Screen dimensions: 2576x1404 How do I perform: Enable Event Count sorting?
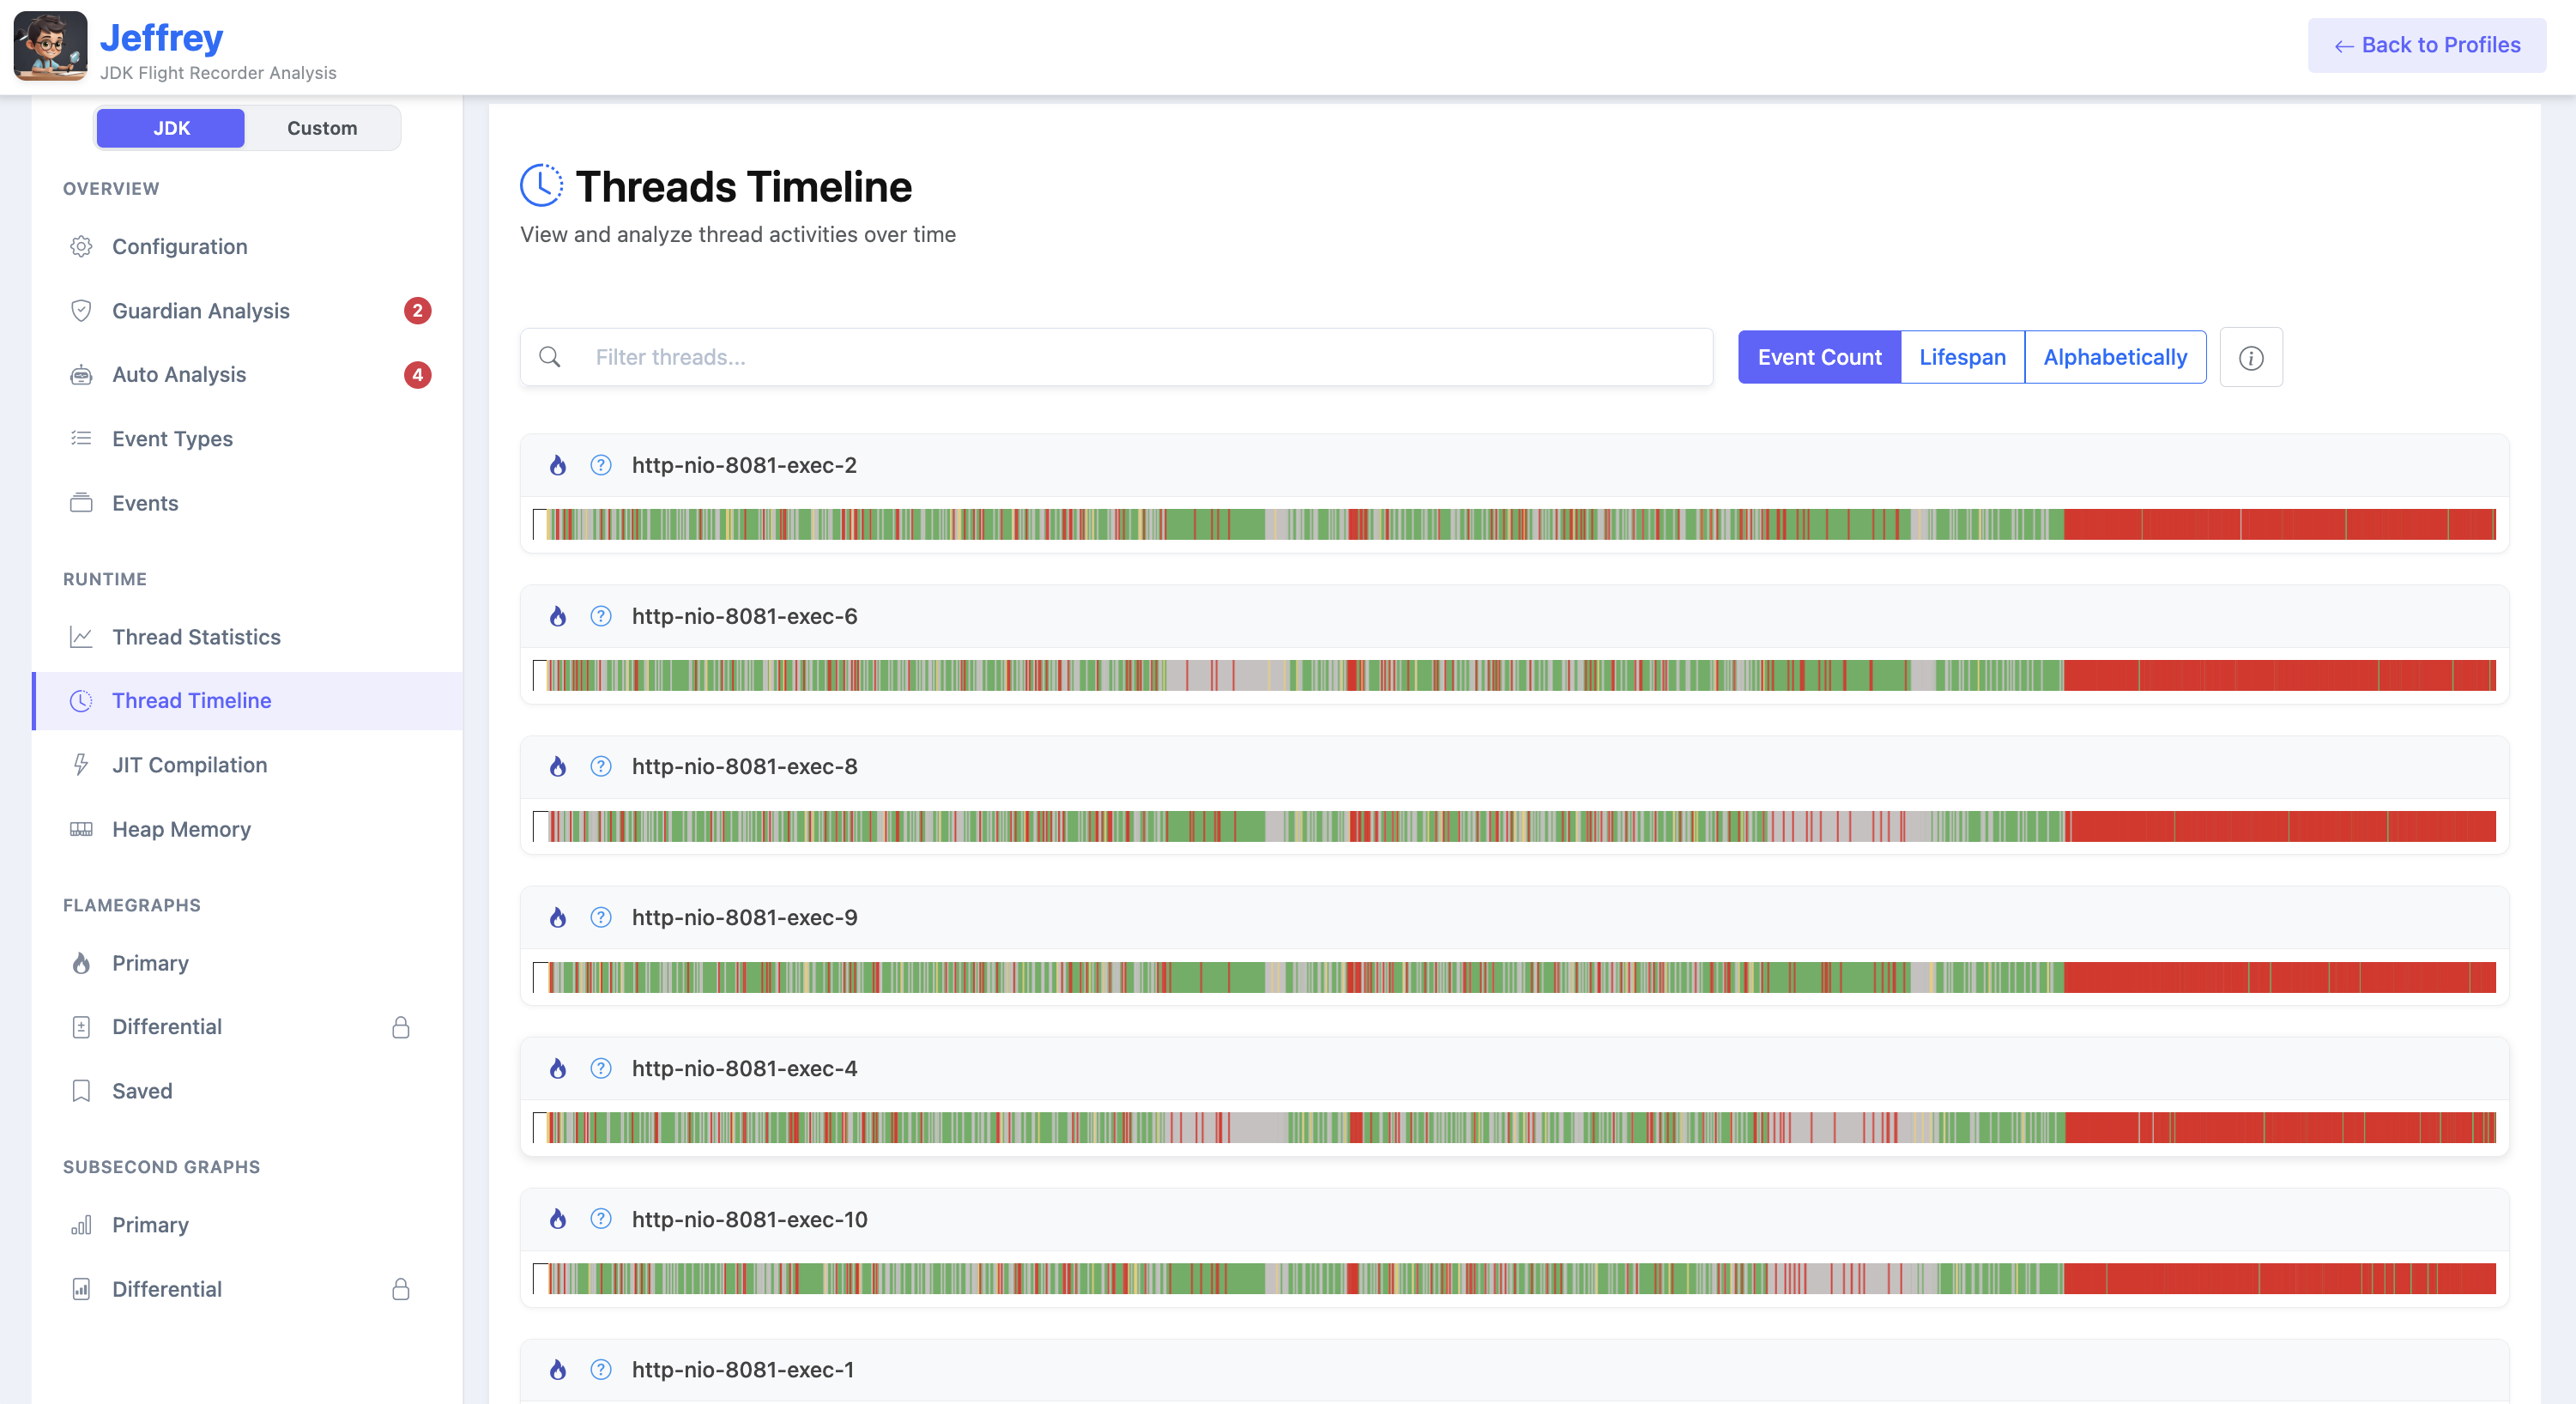point(1819,357)
